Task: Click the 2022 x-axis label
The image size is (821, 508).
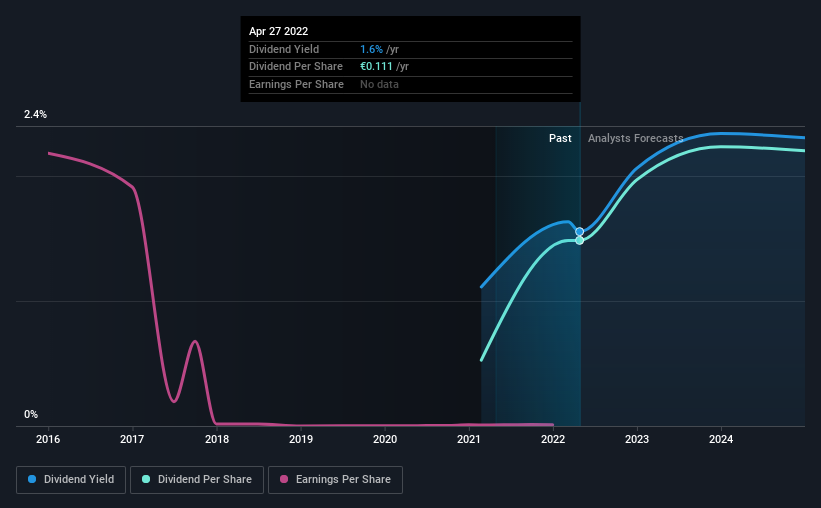Action: 553,439
